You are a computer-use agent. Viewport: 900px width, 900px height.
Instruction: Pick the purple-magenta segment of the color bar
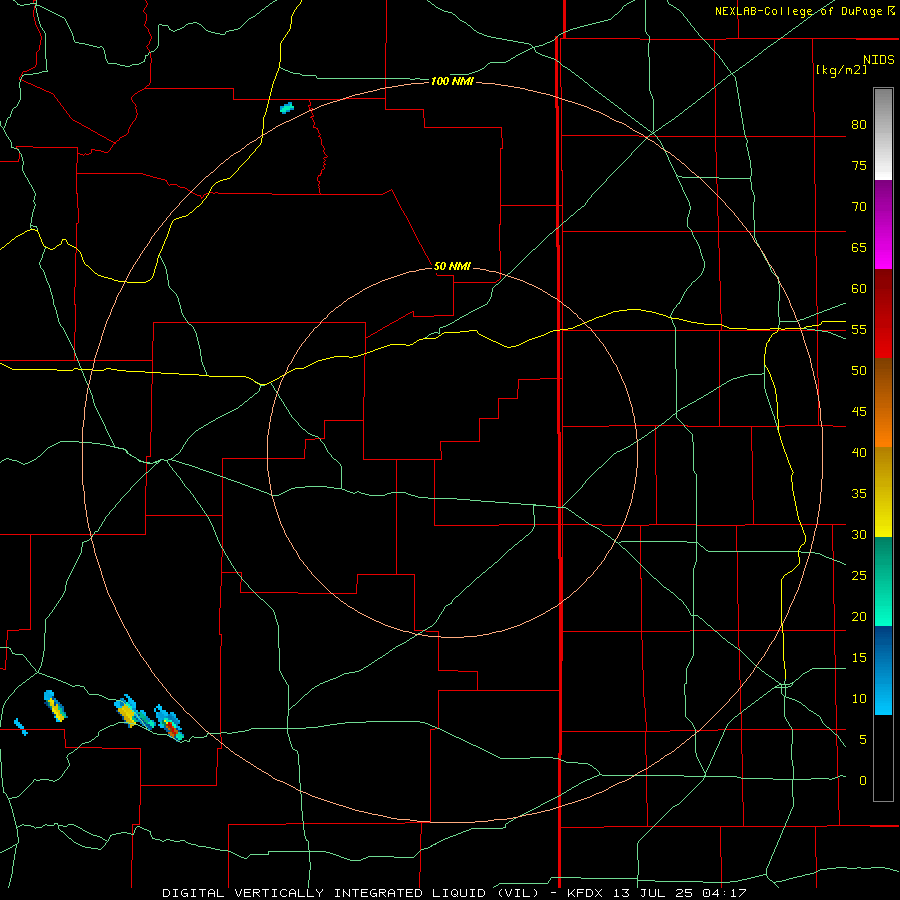pos(883,224)
